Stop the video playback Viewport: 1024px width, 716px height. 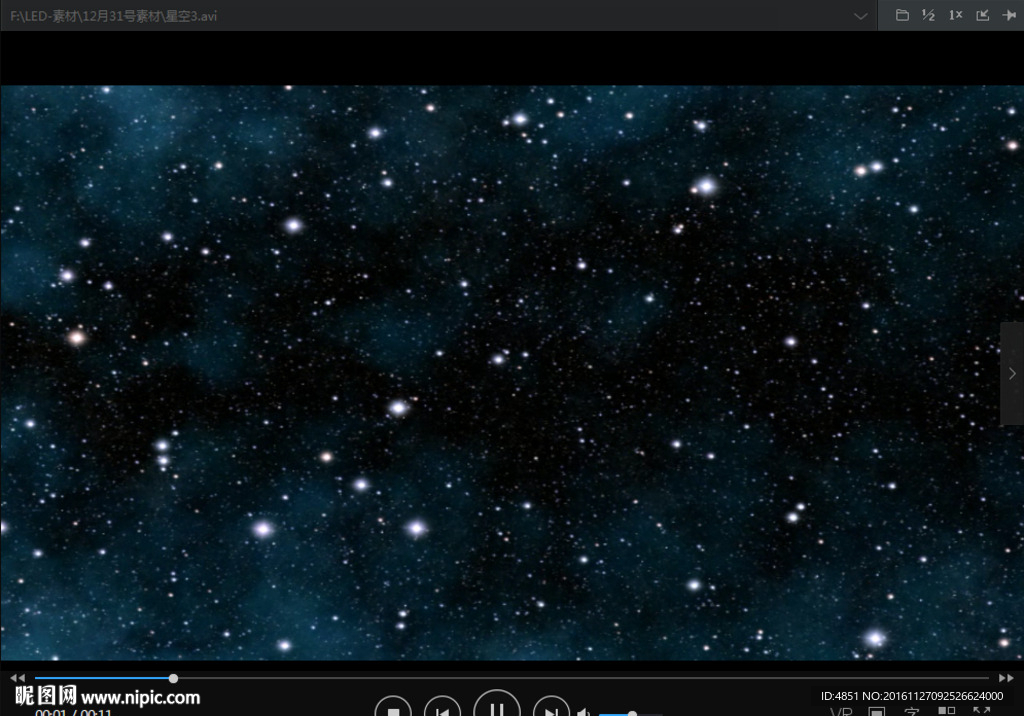point(393,709)
